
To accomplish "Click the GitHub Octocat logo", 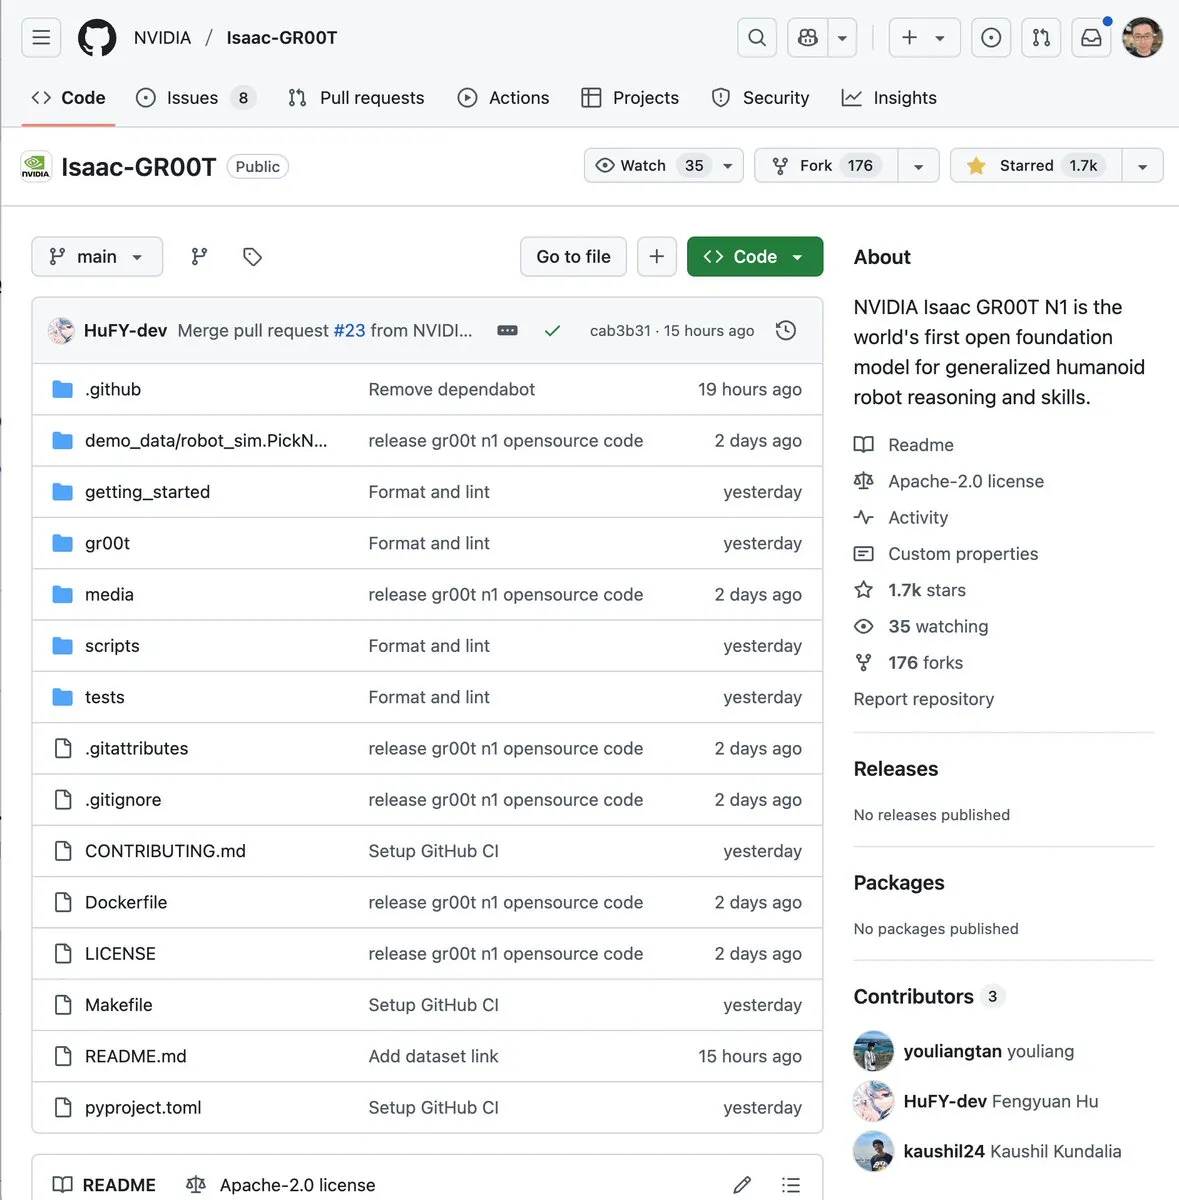I will (x=97, y=38).
